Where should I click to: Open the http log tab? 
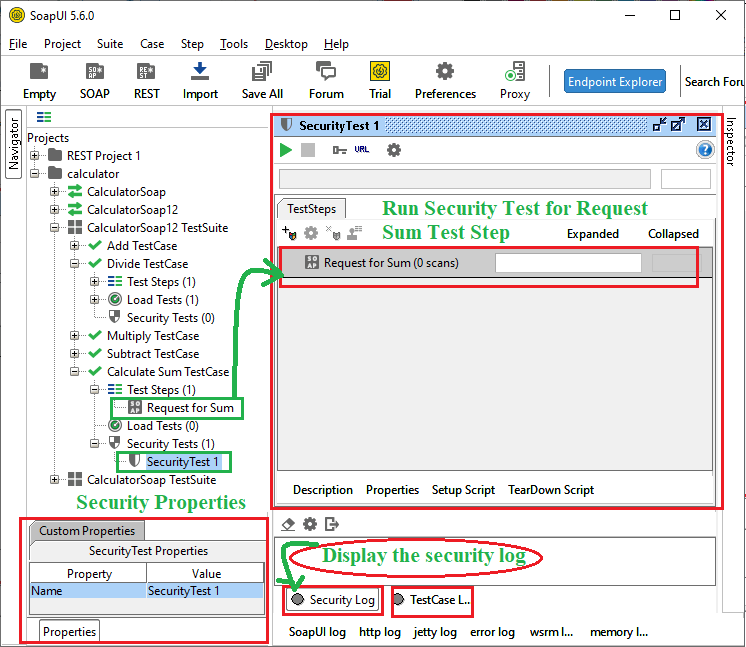pos(380,632)
